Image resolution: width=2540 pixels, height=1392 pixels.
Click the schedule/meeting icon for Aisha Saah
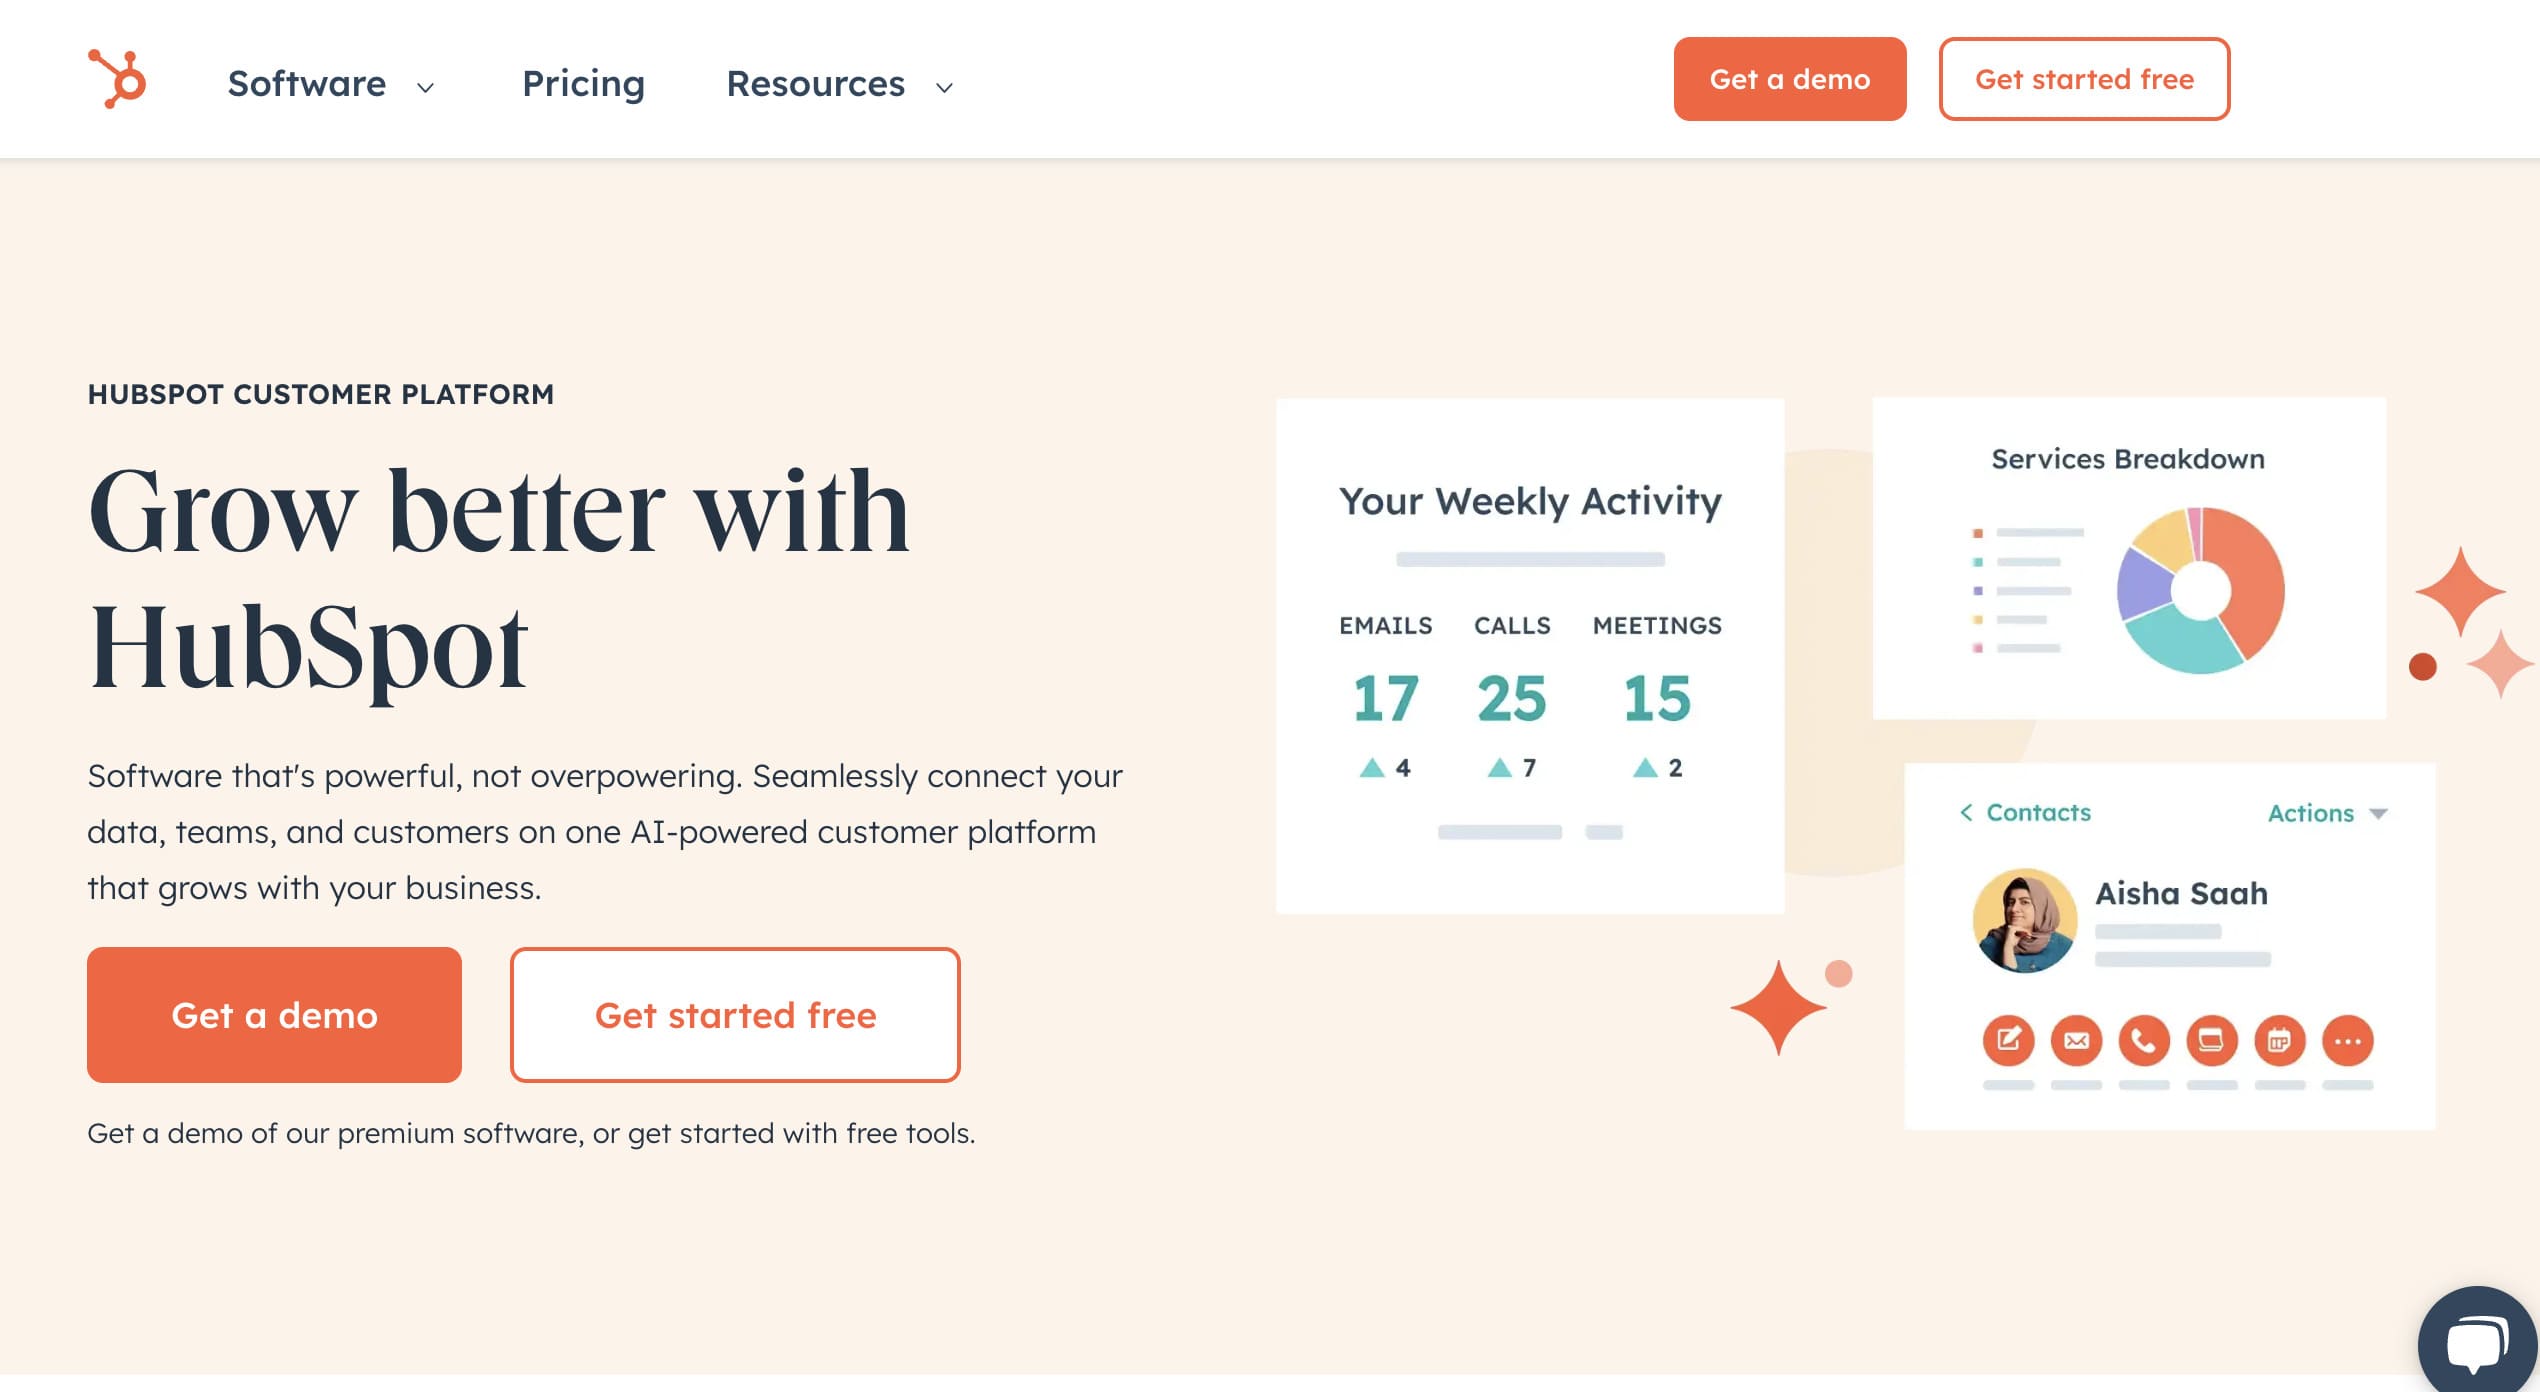click(2281, 1041)
